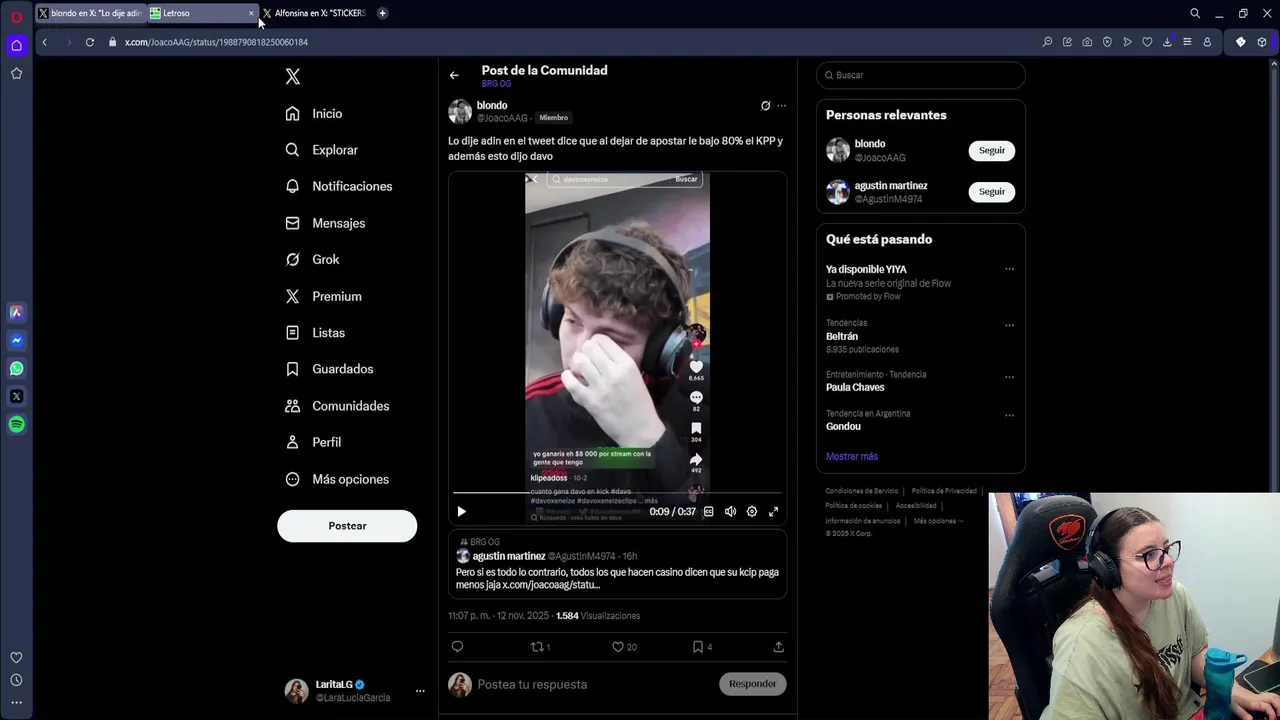Open more options for Gondou trend

pyautogui.click(x=1009, y=415)
